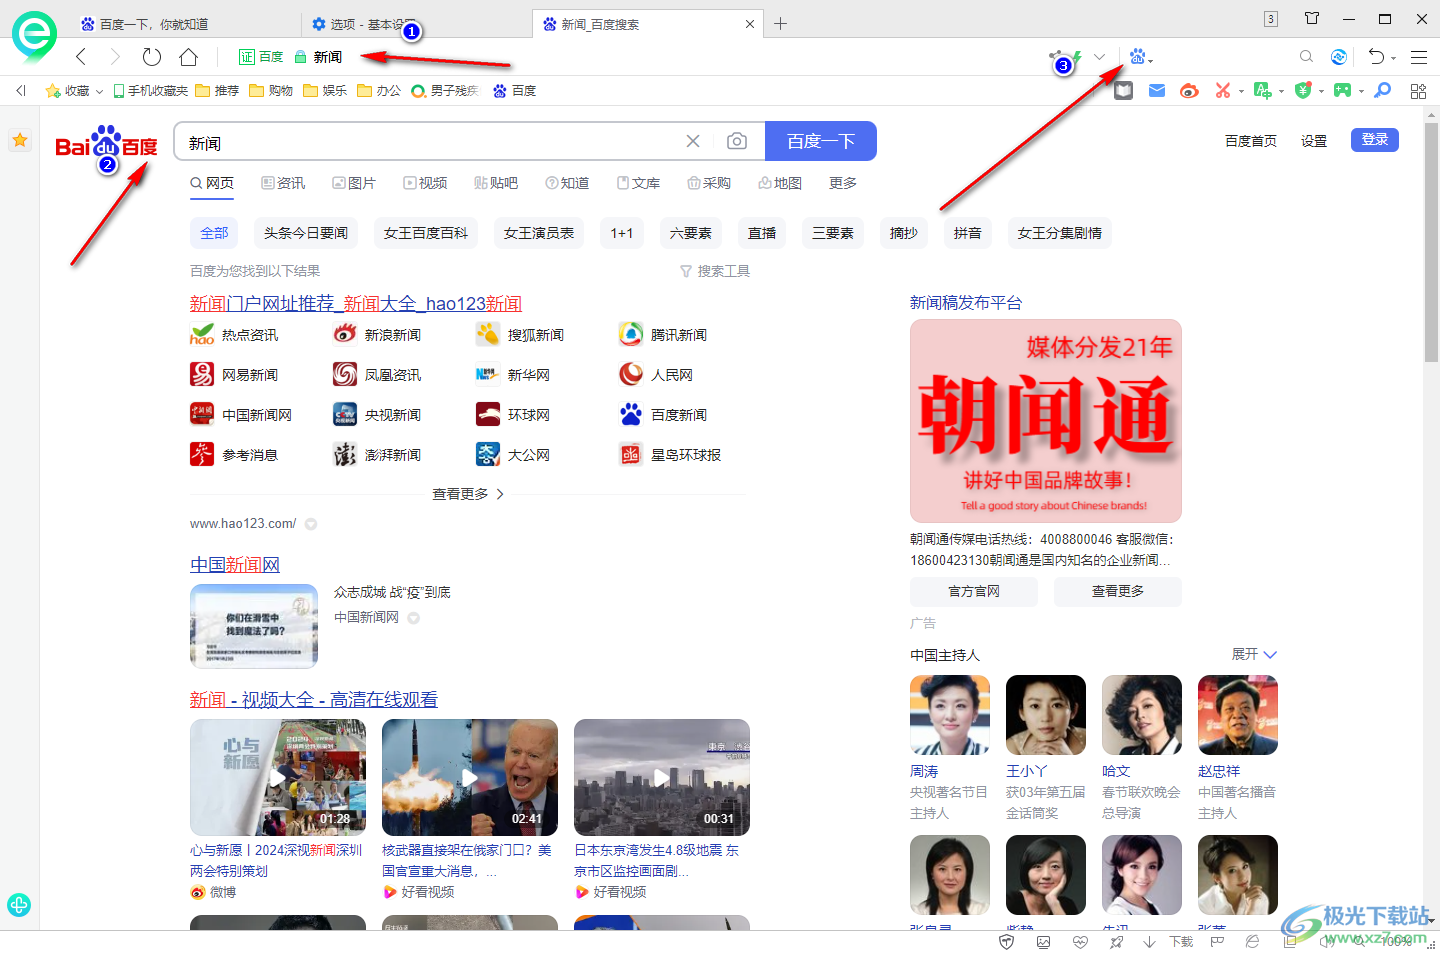The width and height of the screenshot is (1440, 954).
Task: Open the 收藏 favorites menu
Action: pyautogui.click(x=74, y=91)
